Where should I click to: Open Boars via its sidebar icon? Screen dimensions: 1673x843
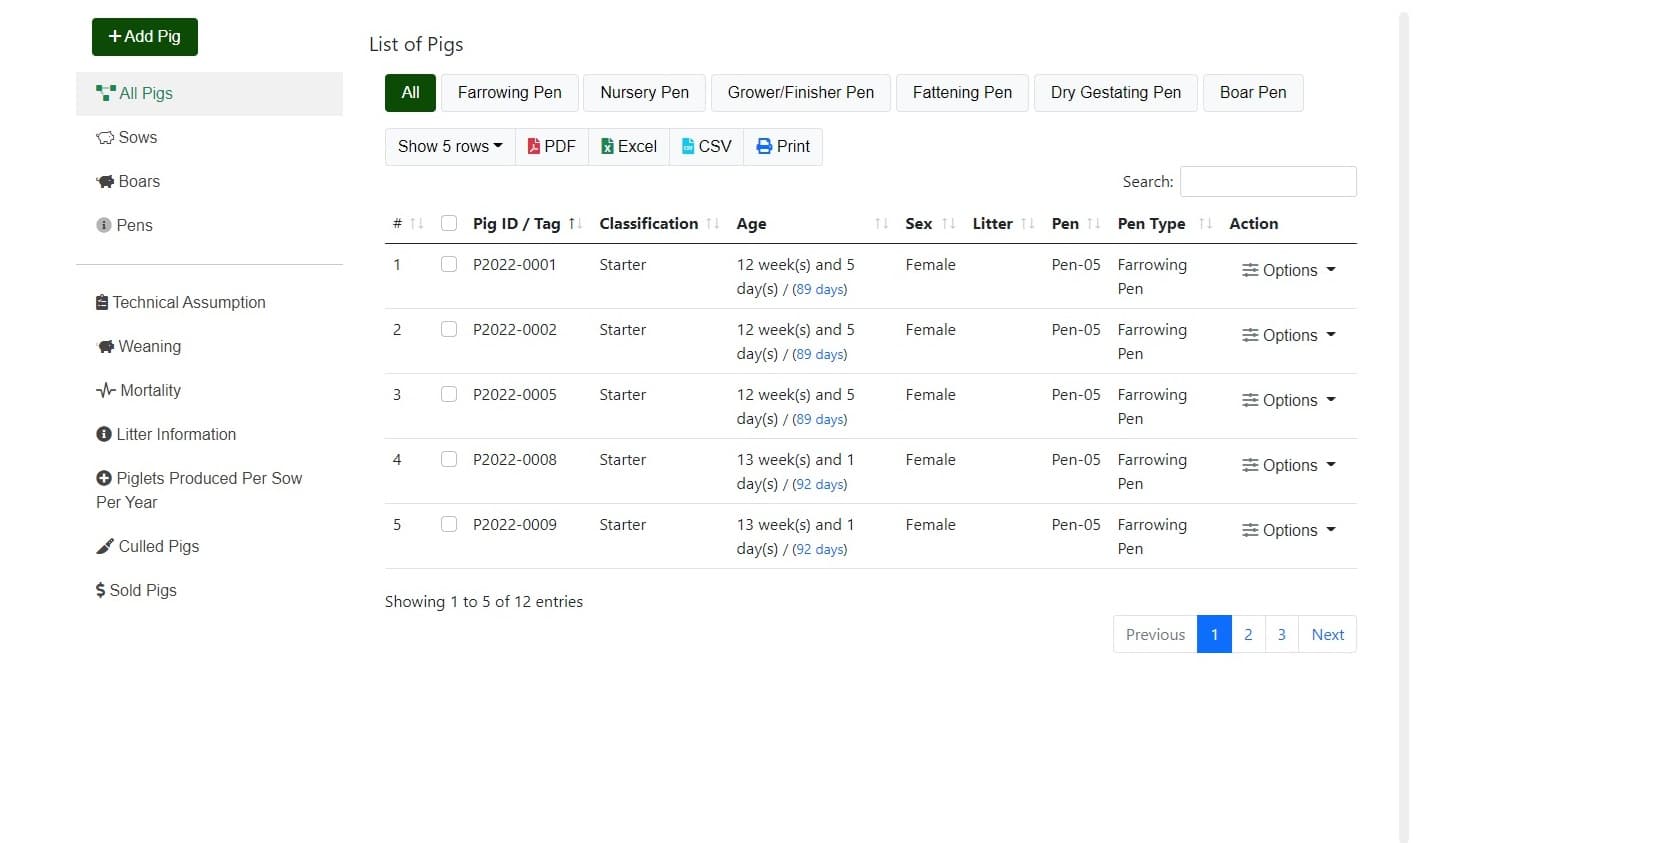(x=105, y=181)
